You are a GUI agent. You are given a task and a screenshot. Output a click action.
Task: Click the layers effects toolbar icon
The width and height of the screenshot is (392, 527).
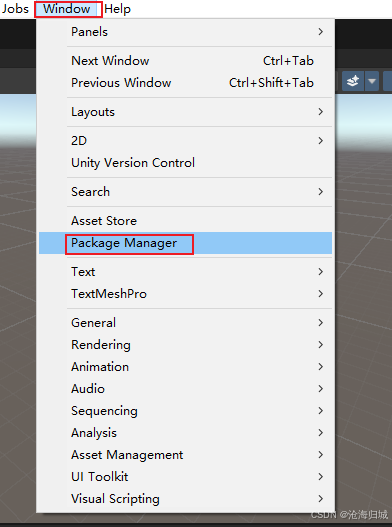point(353,81)
